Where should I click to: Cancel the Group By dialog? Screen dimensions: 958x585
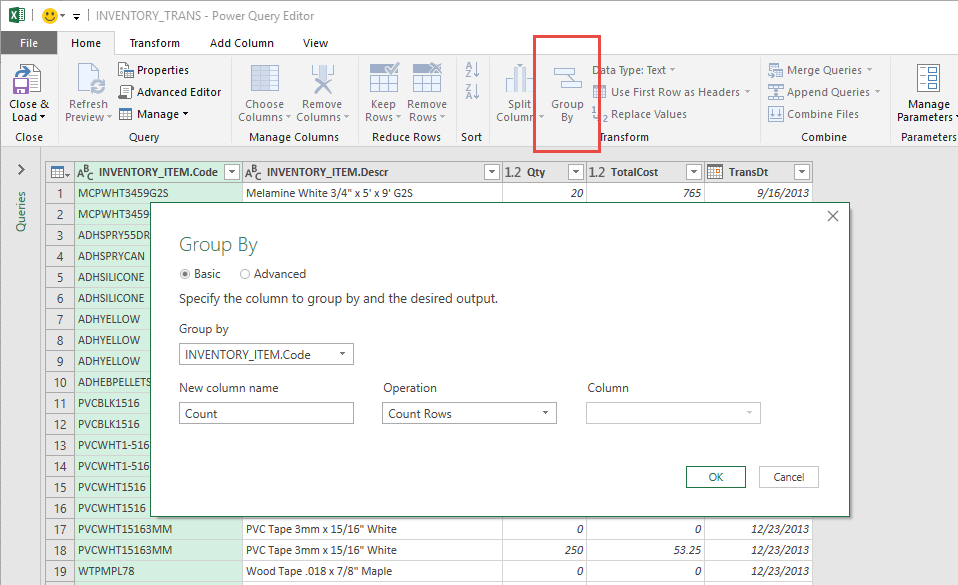click(x=788, y=477)
